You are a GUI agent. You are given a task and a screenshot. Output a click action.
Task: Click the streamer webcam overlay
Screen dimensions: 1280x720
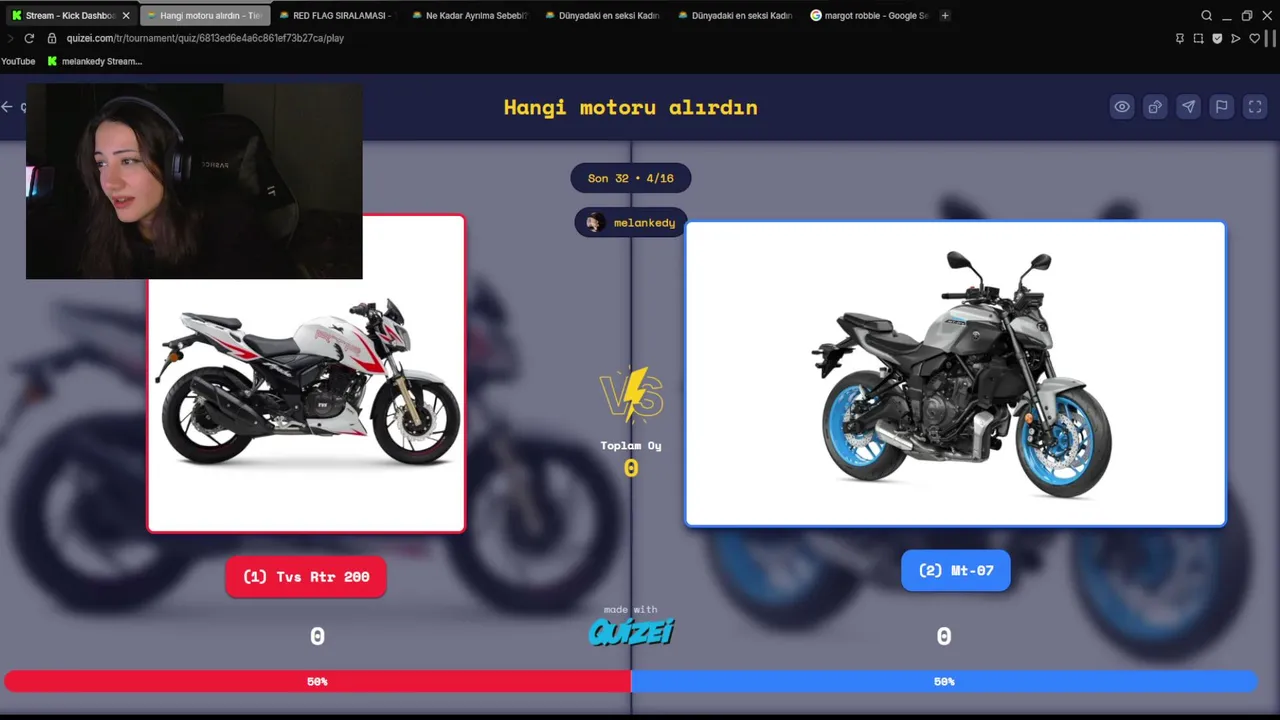[194, 181]
